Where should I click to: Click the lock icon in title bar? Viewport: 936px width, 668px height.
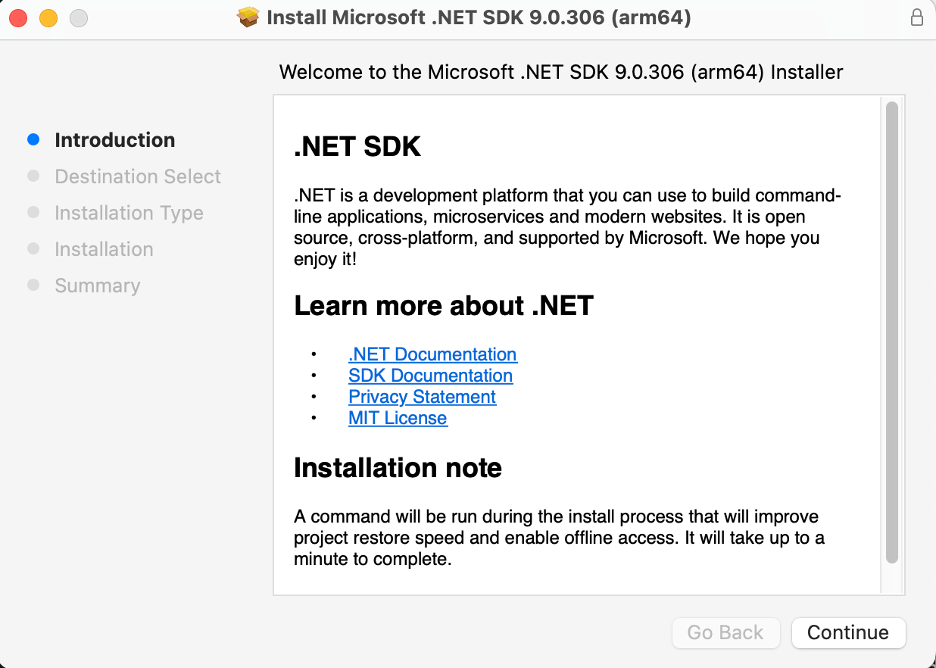coord(917,17)
